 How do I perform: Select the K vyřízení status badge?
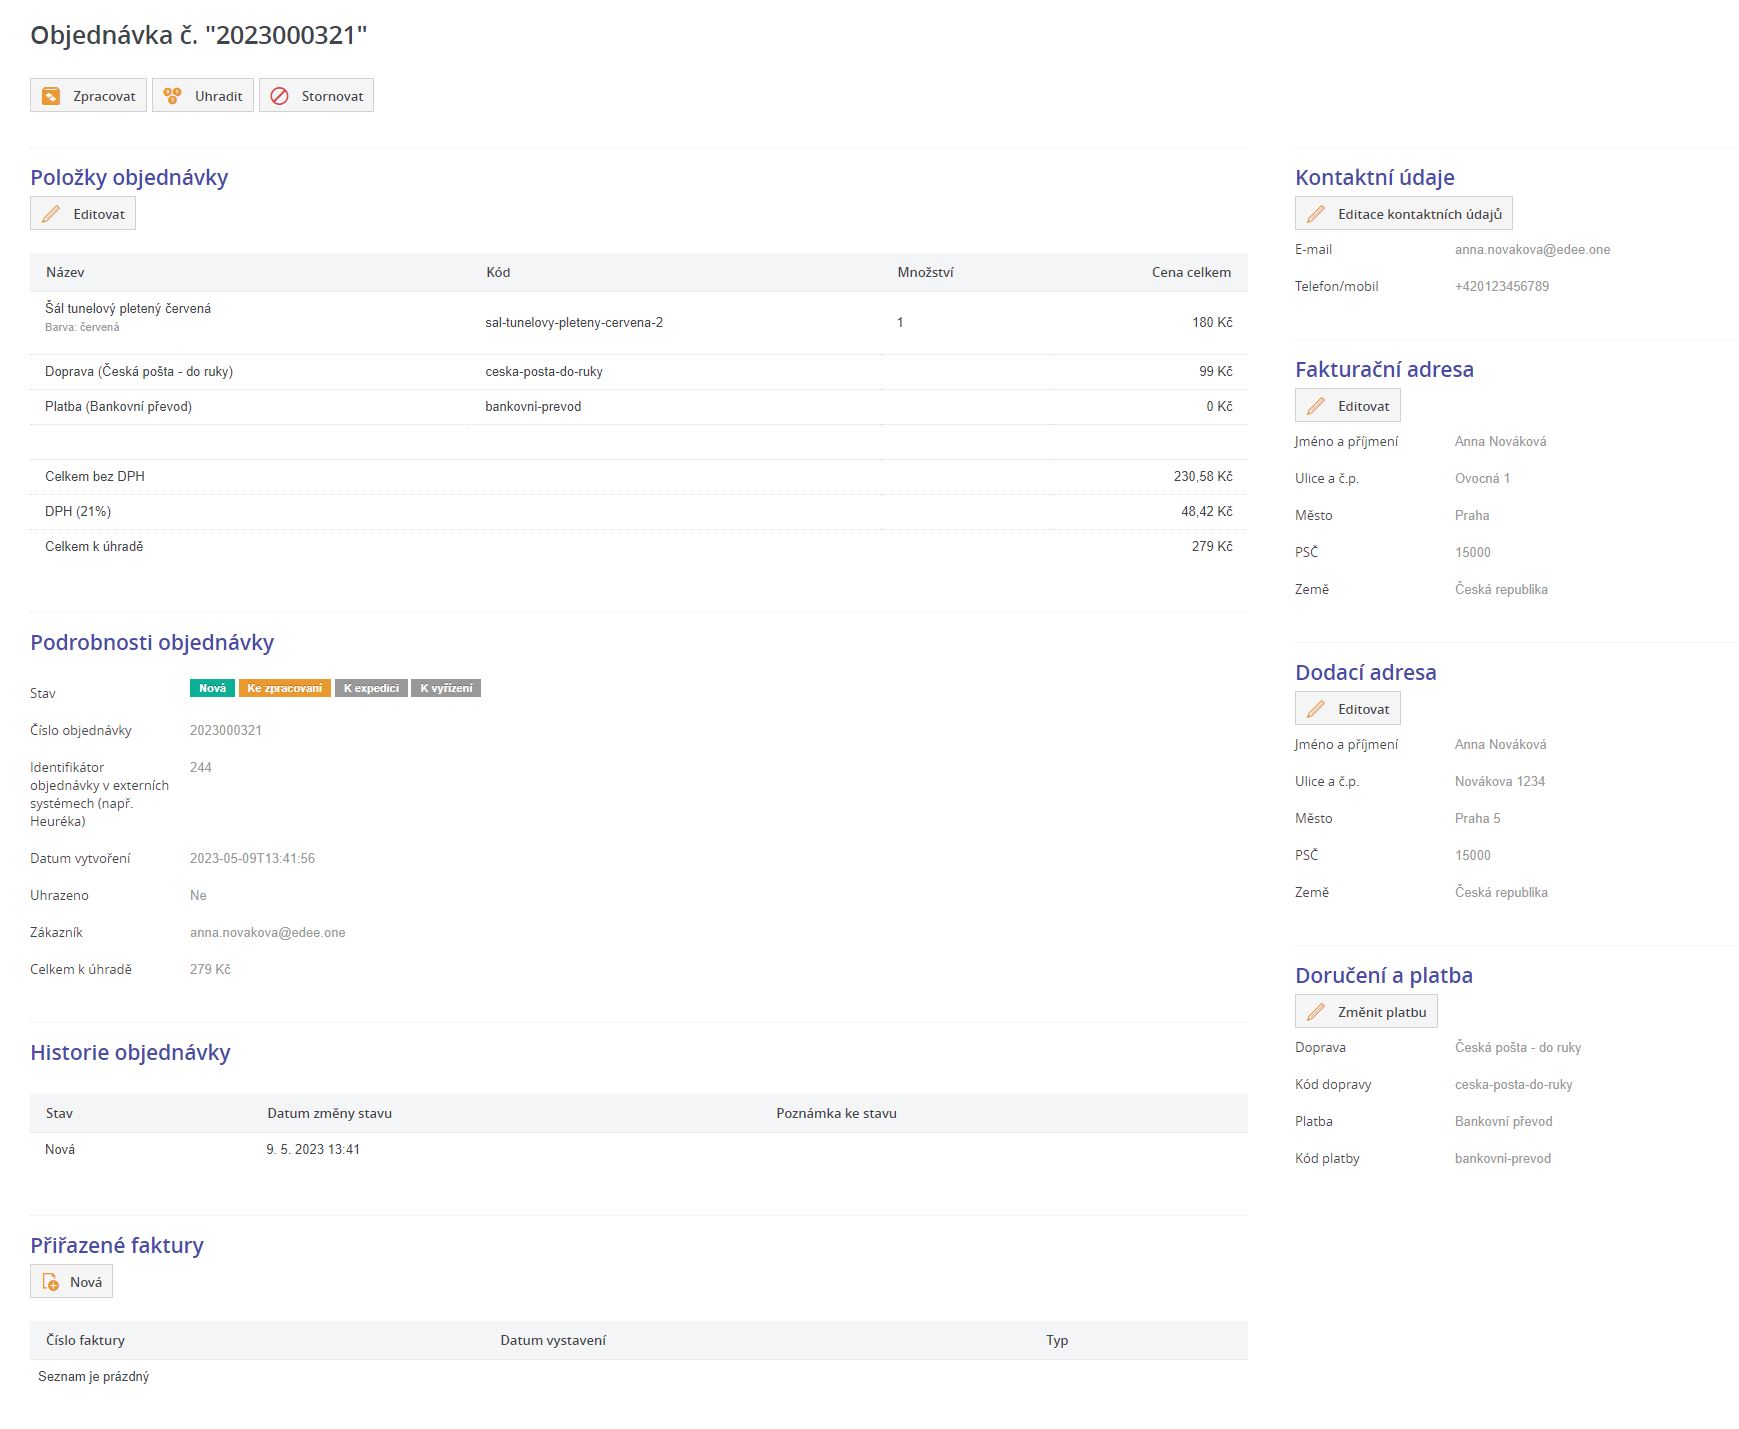click(x=446, y=688)
